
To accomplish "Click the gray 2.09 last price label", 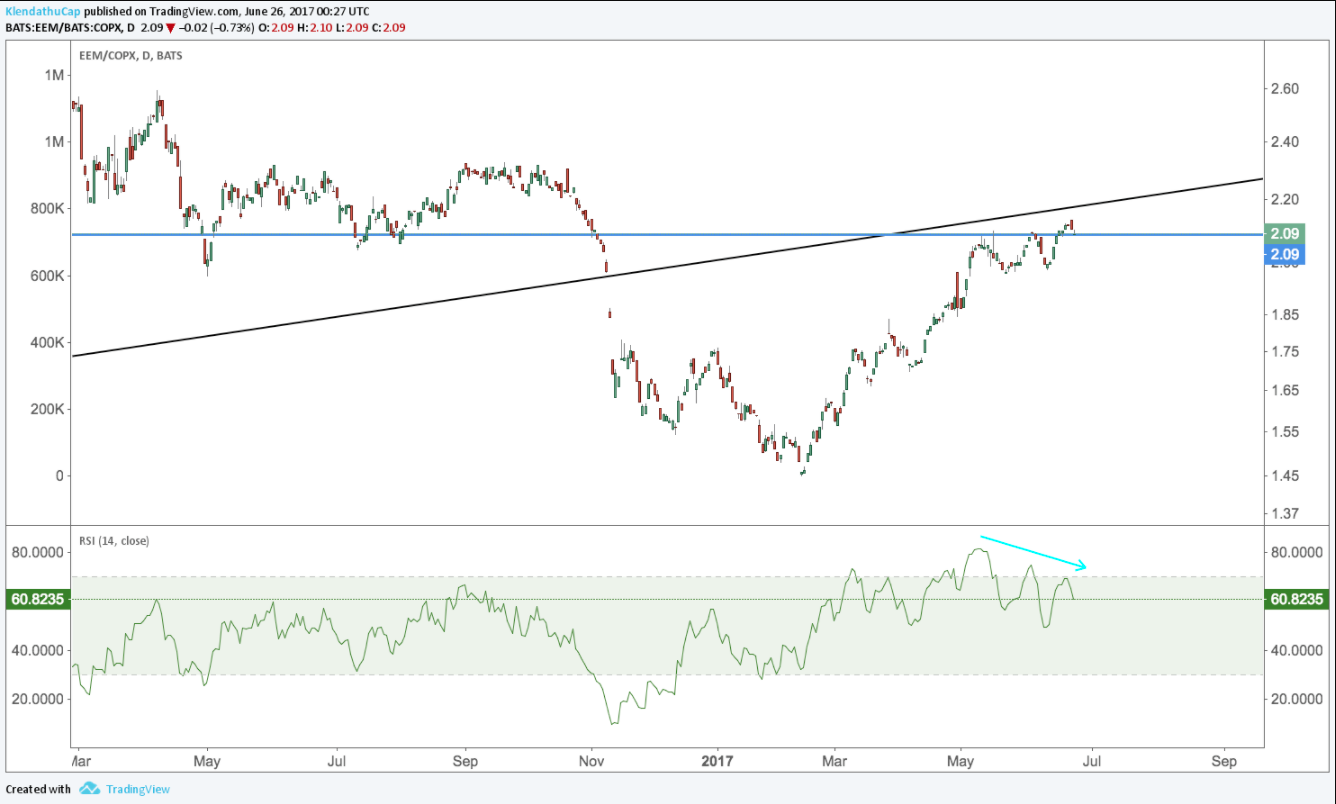I will 1284,234.
